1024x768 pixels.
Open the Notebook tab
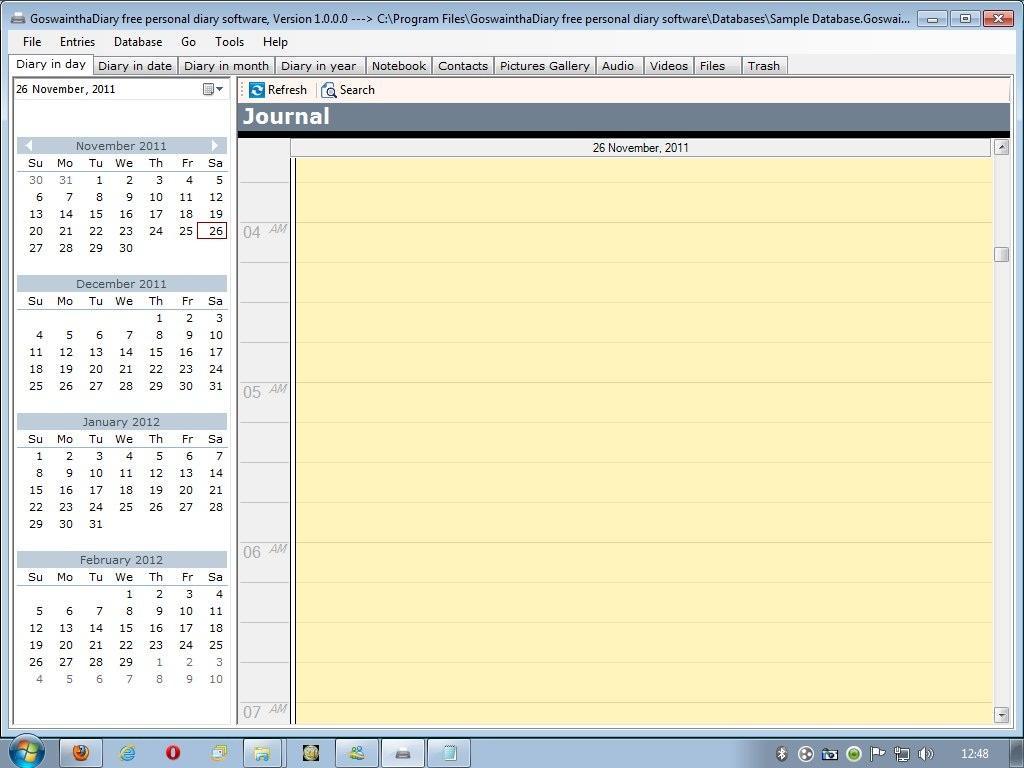click(x=398, y=66)
